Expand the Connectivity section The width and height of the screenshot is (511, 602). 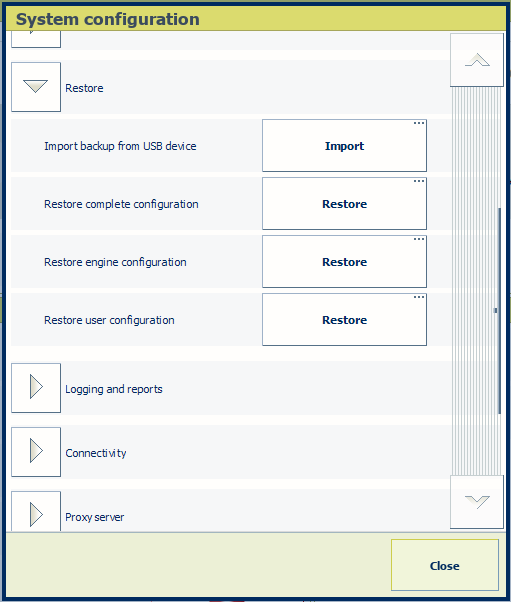pos(36,452)
